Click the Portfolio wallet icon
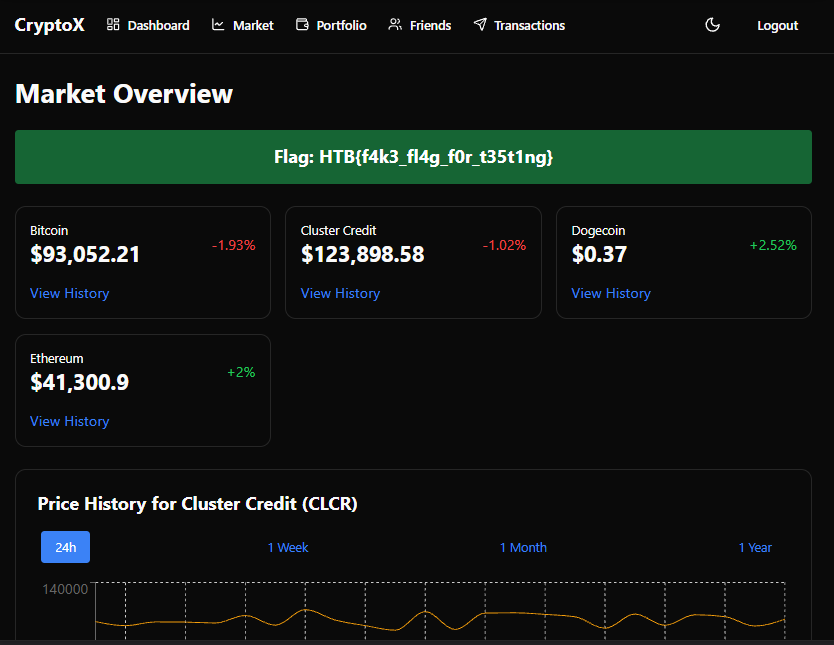Viewport: 834px width, 645px height. point(302,25)
